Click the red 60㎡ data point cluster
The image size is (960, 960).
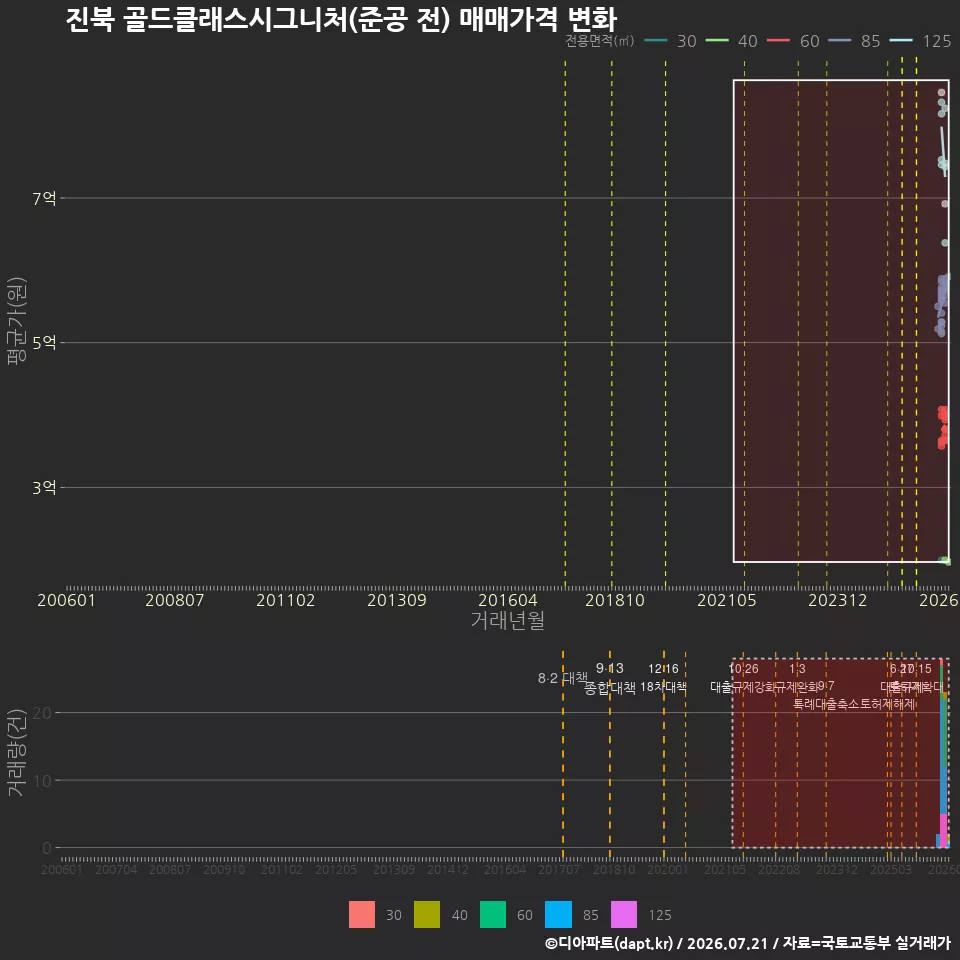pos(943,427)
